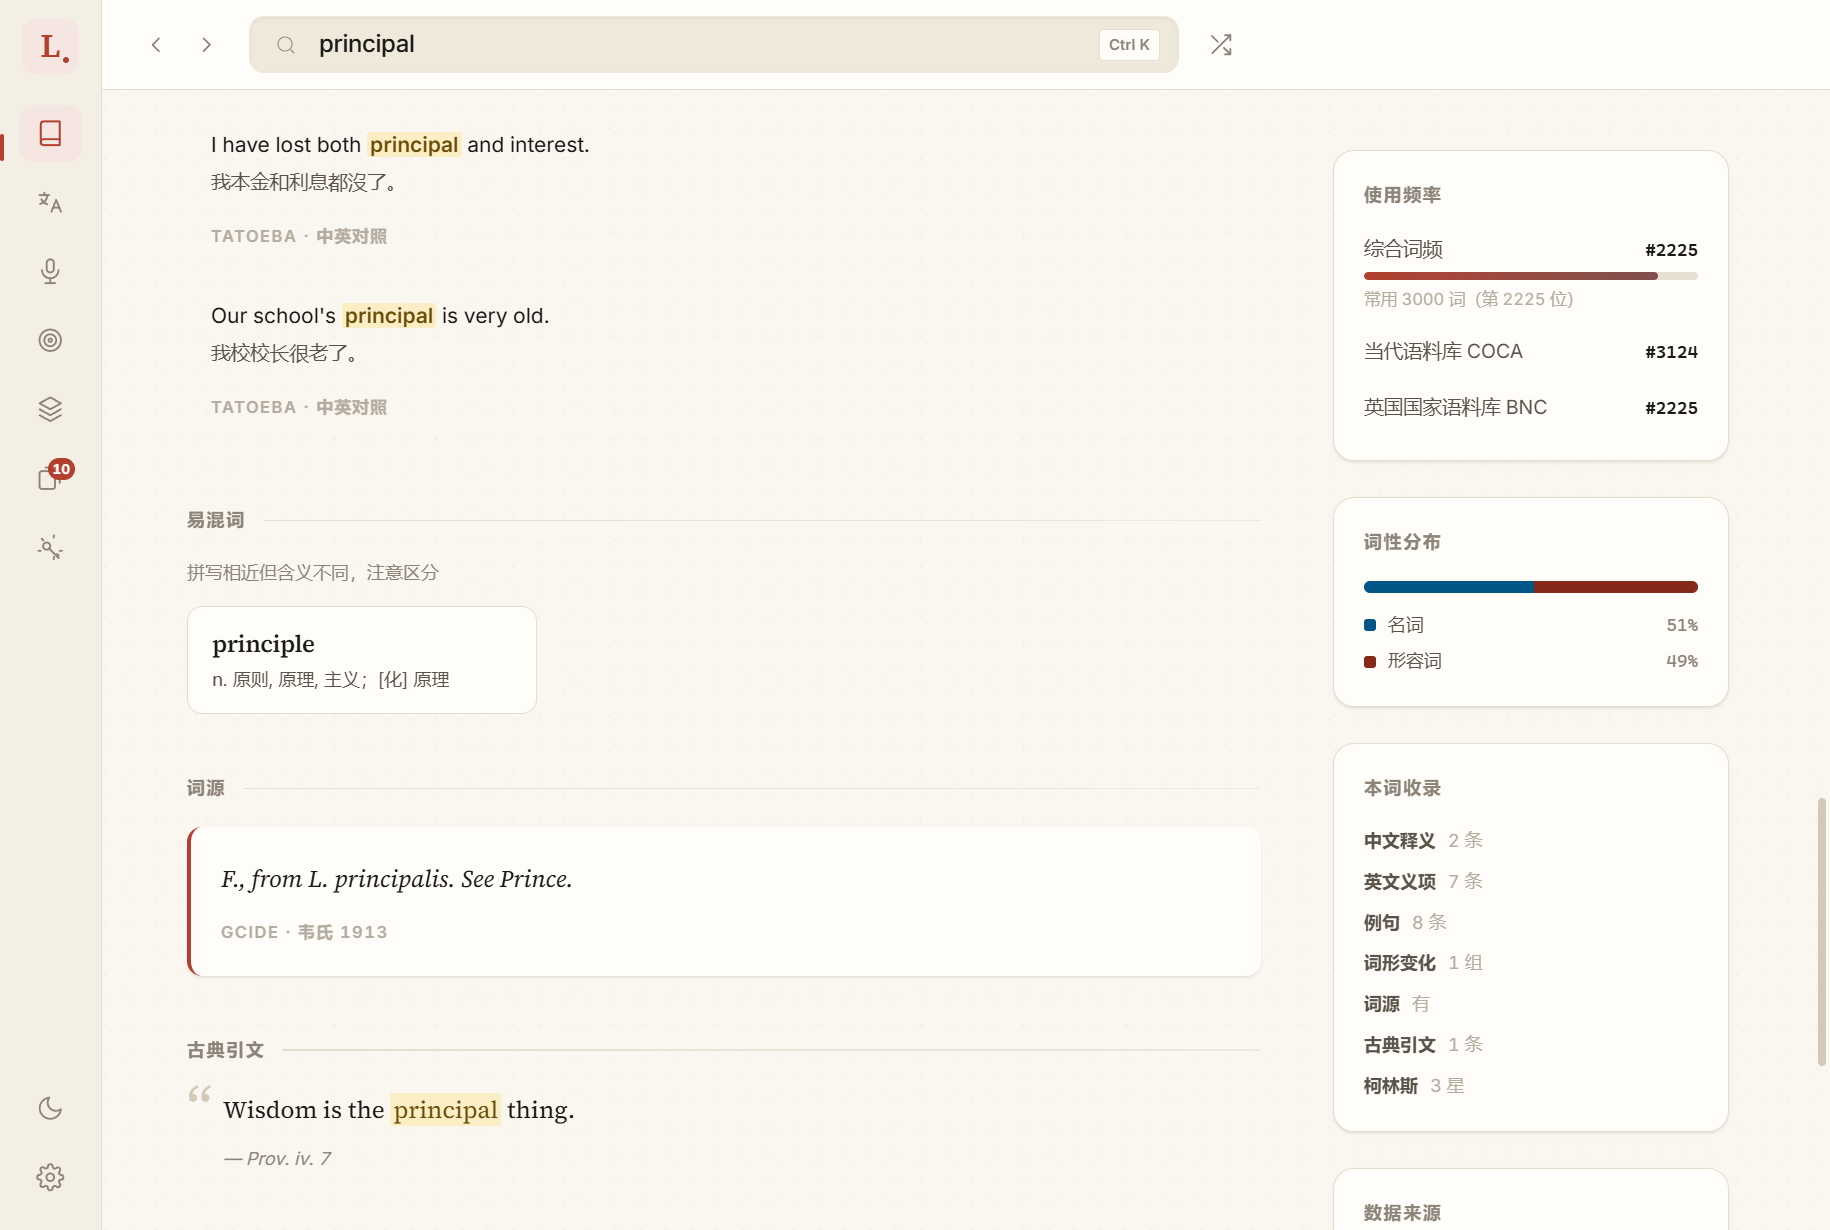
Task: Click the 使用频率 card heading
Action: coord(1402,195)
